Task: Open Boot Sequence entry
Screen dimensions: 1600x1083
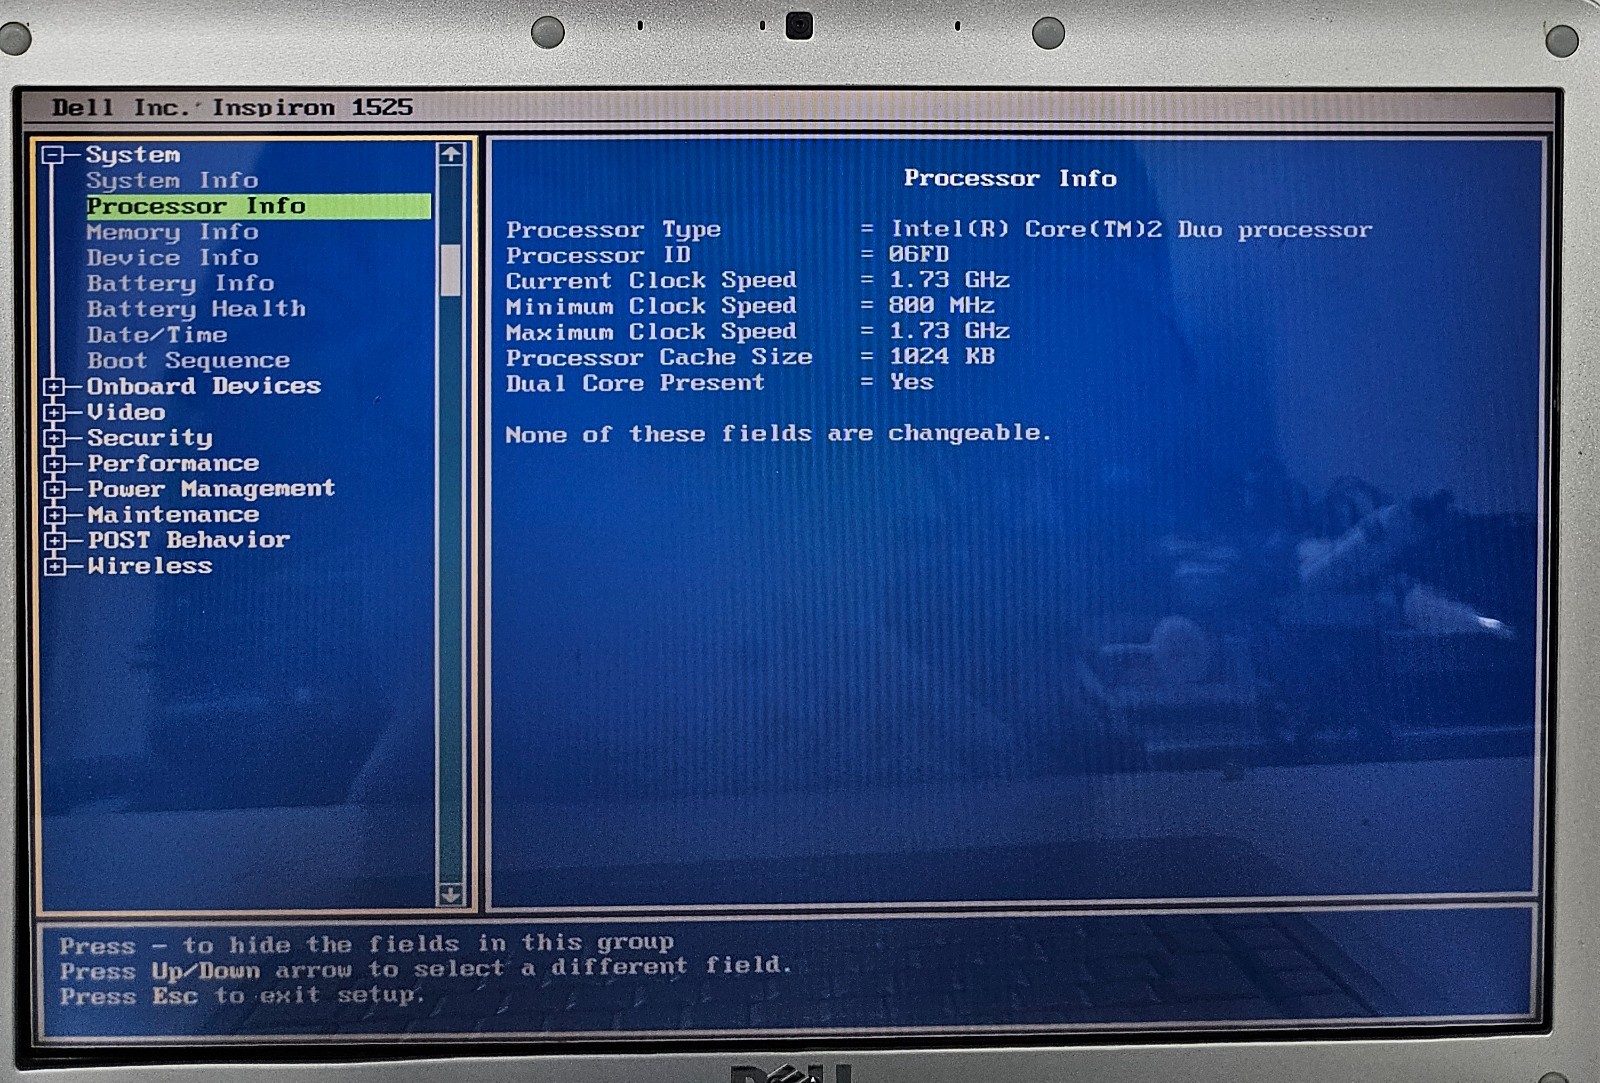Action: point(188,360)
